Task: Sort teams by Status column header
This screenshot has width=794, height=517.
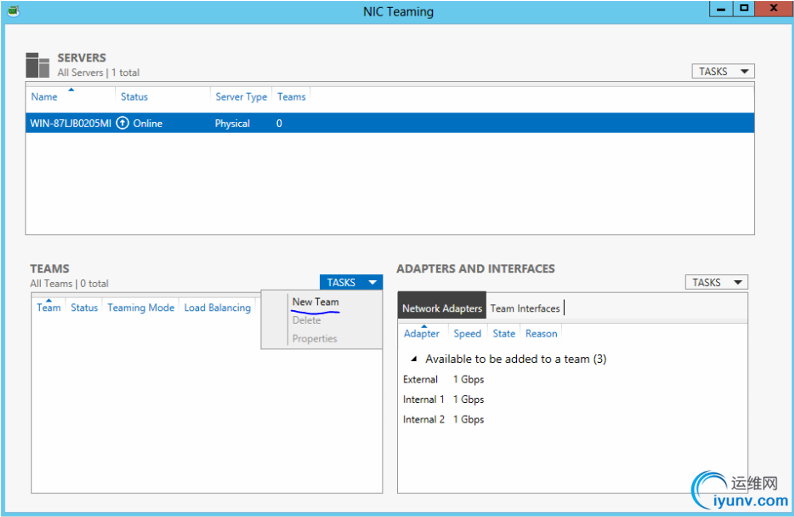Action: pyautogui.click(x=84, y=307)
